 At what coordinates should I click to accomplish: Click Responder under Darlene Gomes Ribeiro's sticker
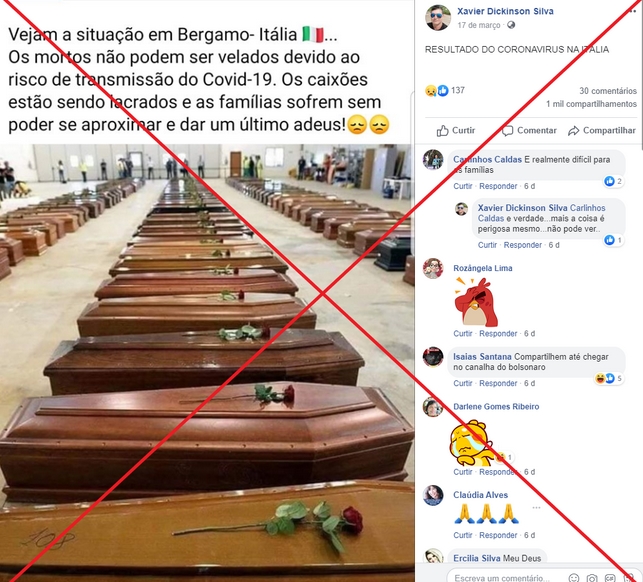[498, 472]
